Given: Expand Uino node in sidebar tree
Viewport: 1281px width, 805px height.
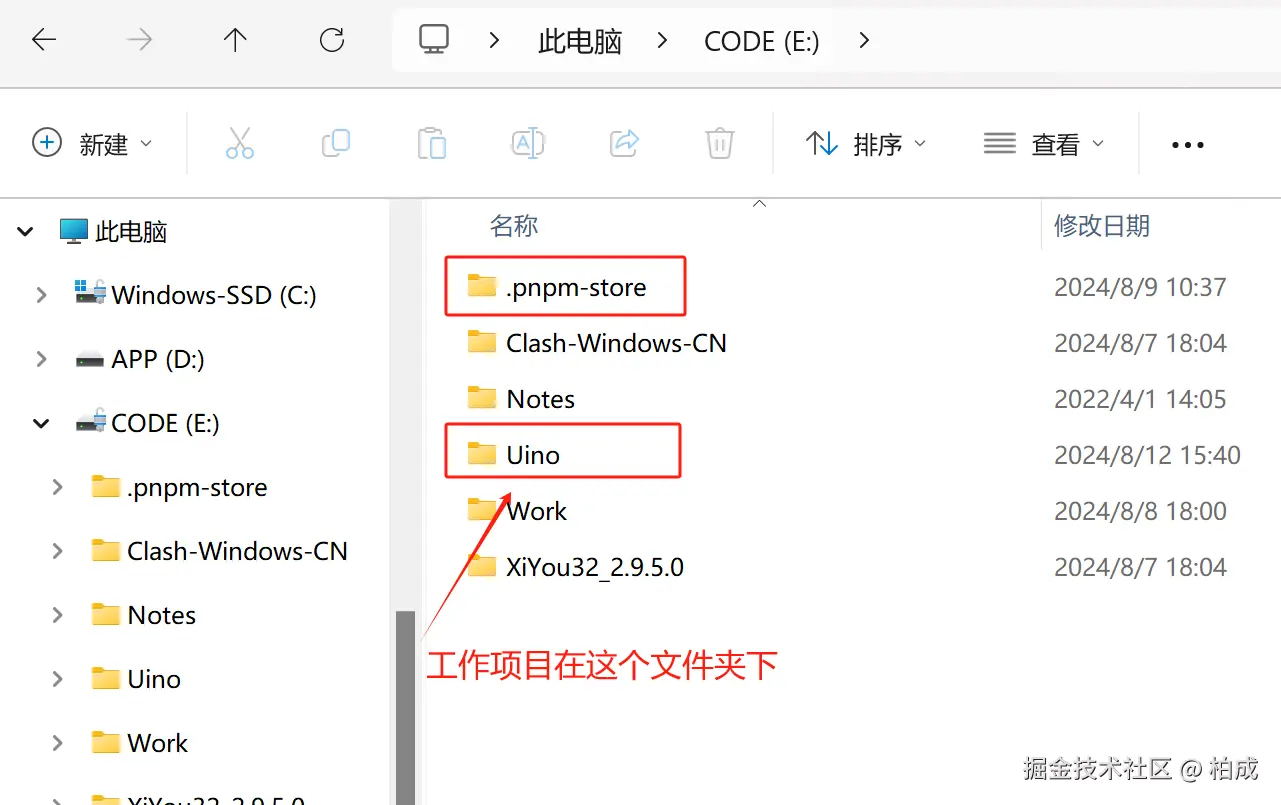Looking at the screenshot, I should (x=58, y=679).
